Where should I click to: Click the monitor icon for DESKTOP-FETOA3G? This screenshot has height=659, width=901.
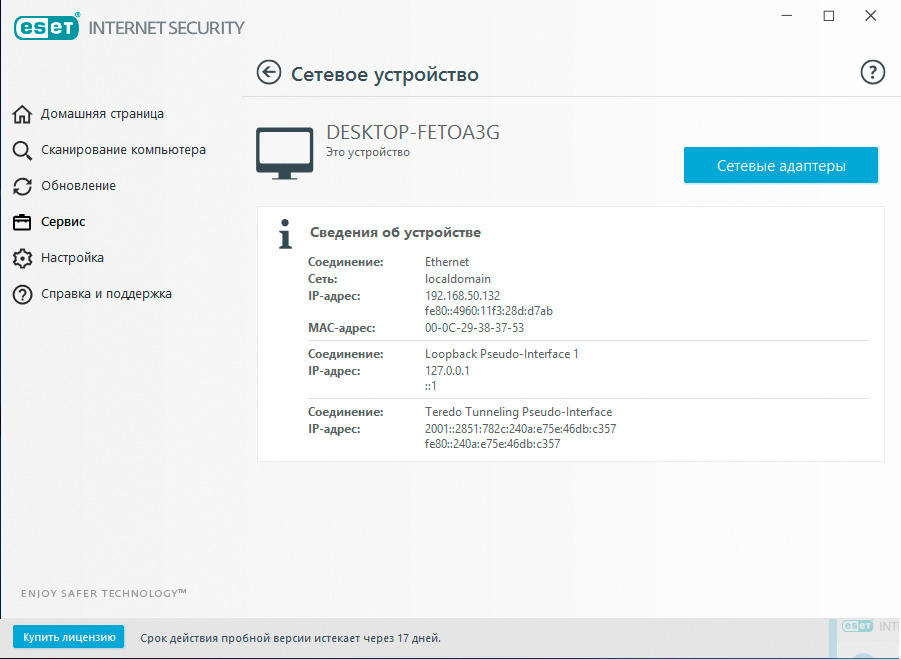[x=284, y=153]
